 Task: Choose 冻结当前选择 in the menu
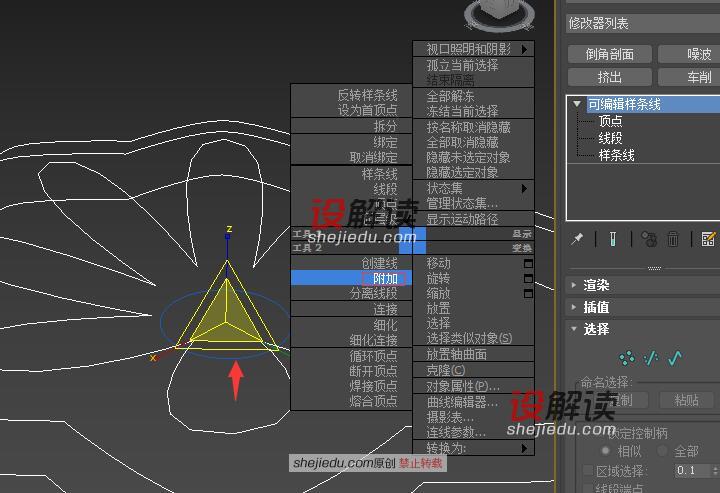click(473, 111)
